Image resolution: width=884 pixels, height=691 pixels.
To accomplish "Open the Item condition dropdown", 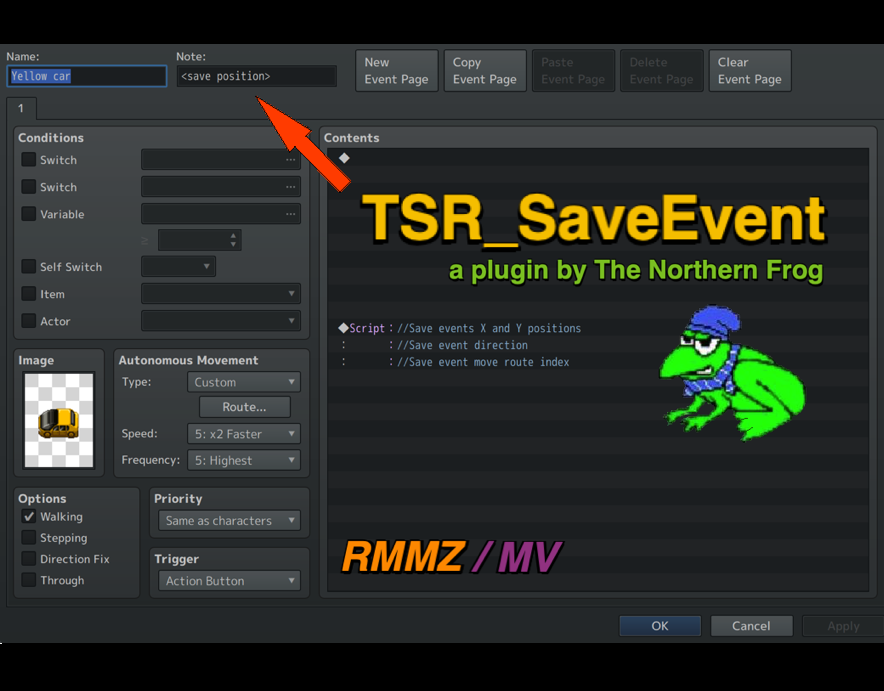I will 221,294.
